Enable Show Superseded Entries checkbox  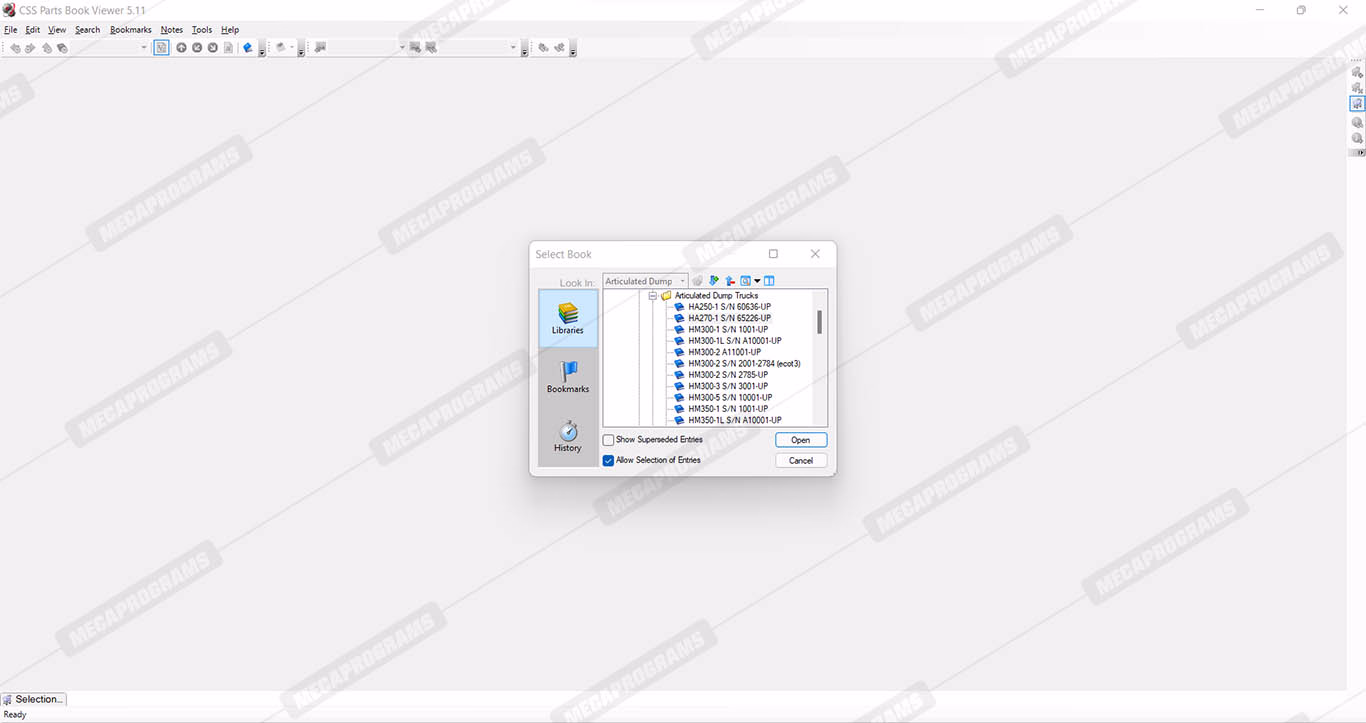pos(608,440)
